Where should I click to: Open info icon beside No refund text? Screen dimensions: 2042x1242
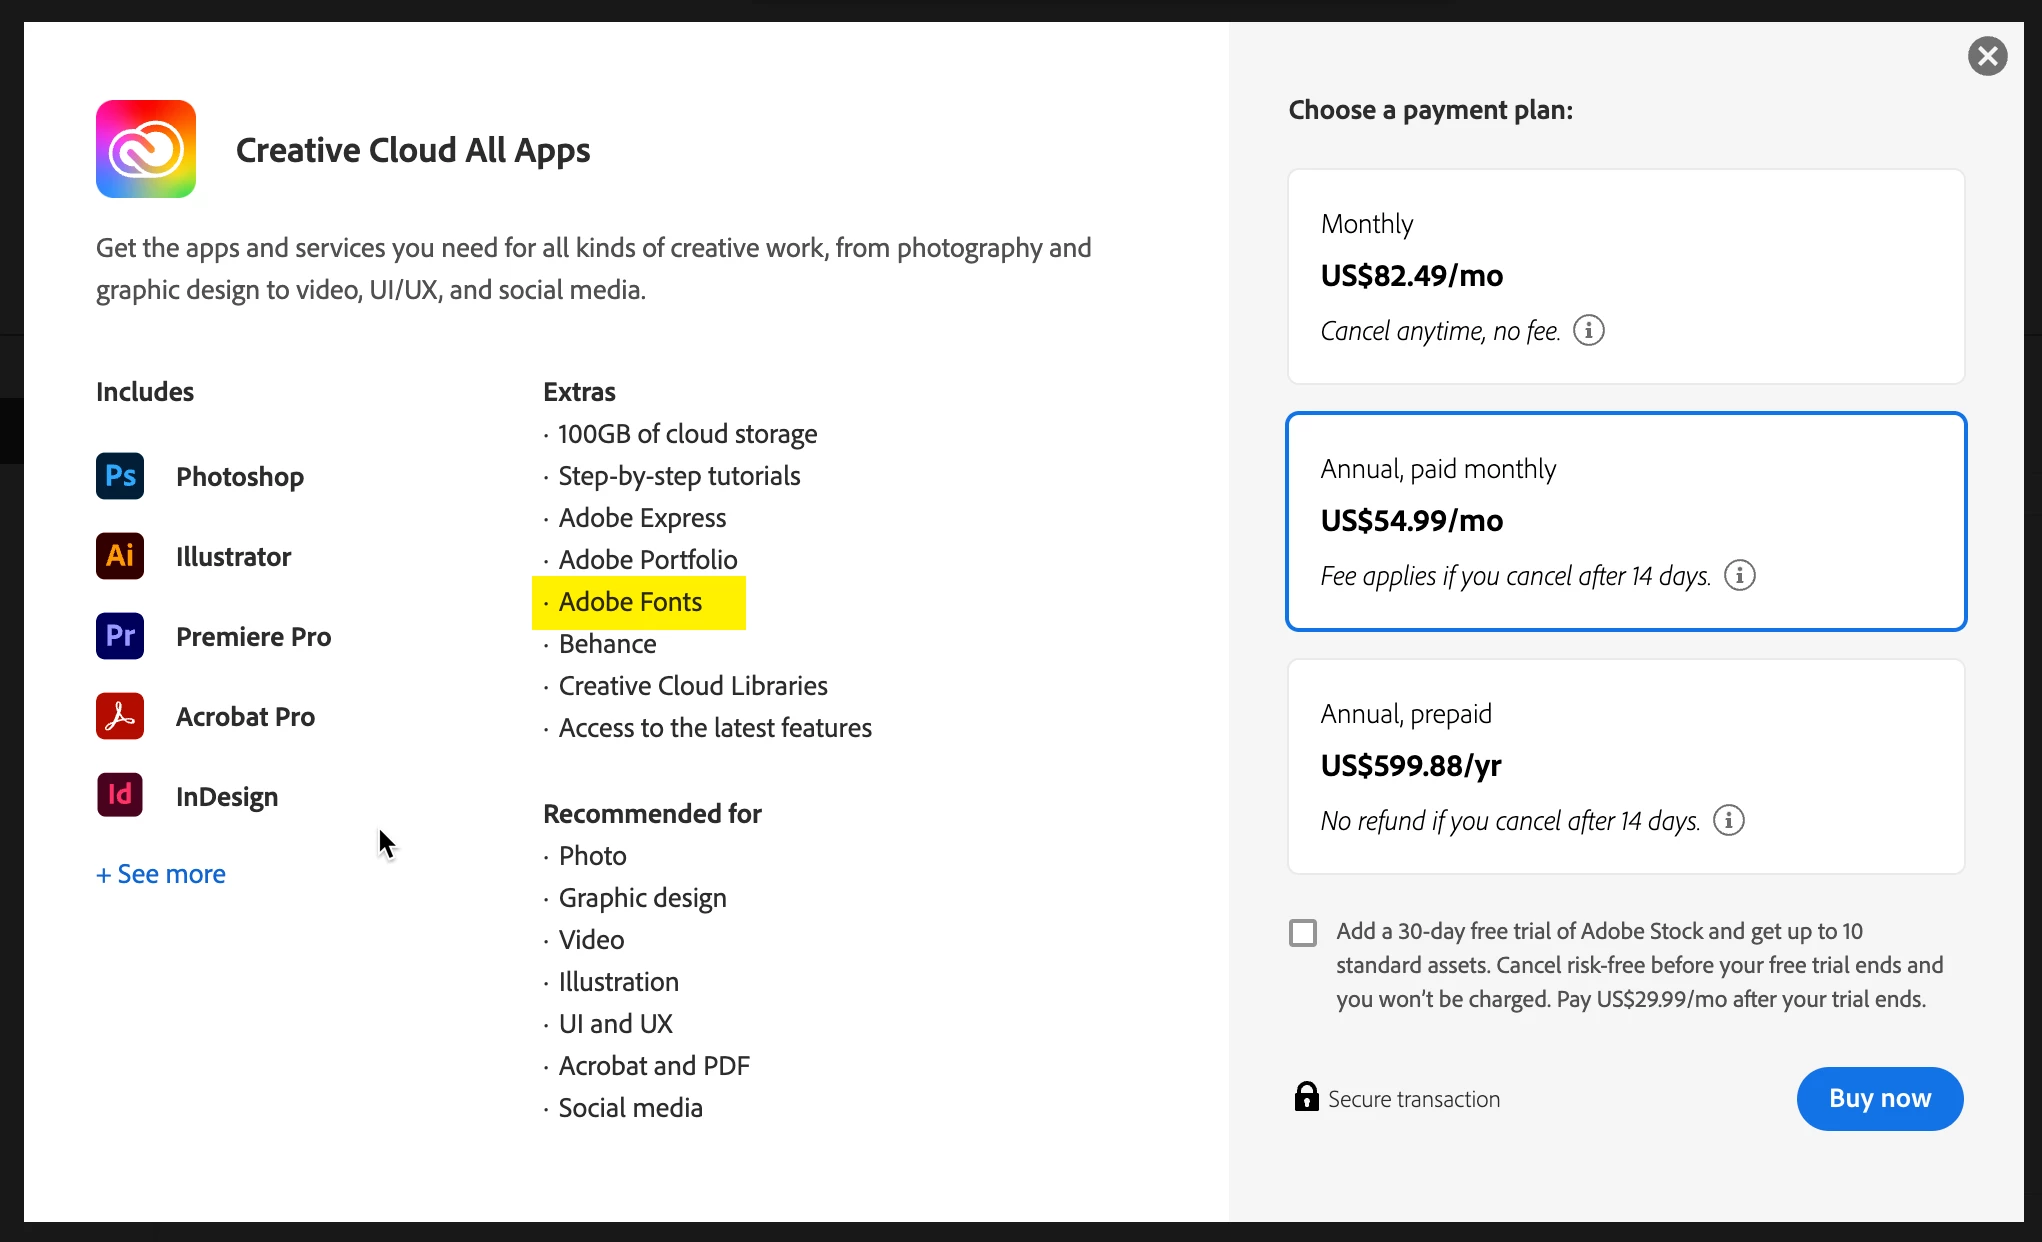pyautogui.click(x=1728, y=820)
